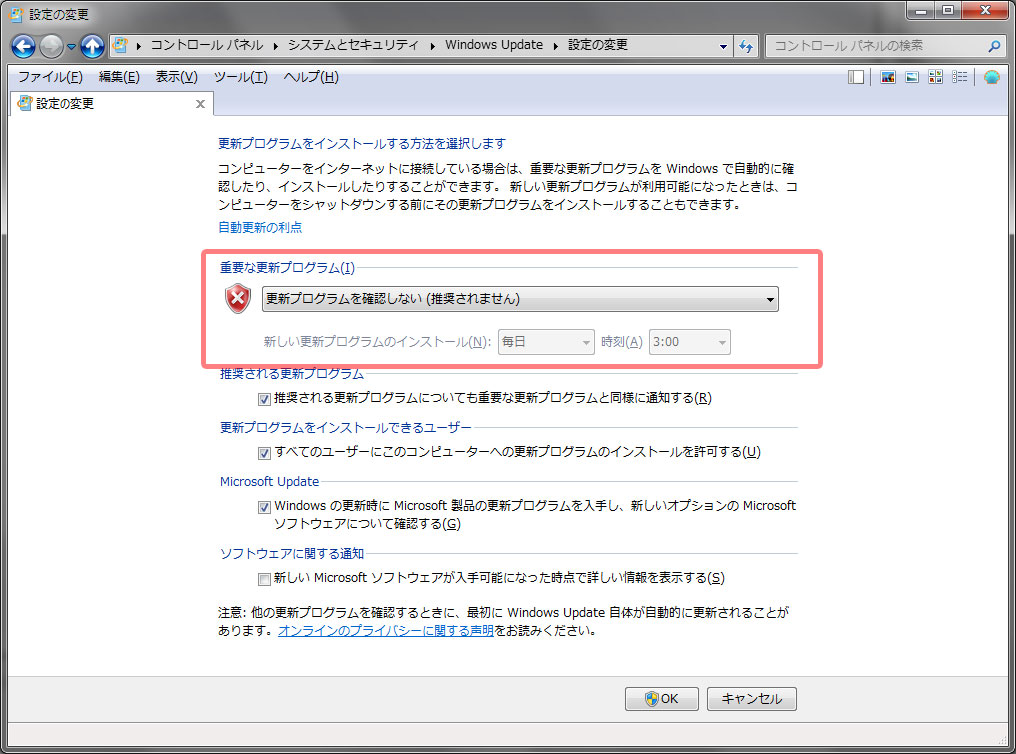Image resolution: width=1016 pixels, height=754 pixels.
Task: Click the 時刻(A) label
Action: point(621,341)
